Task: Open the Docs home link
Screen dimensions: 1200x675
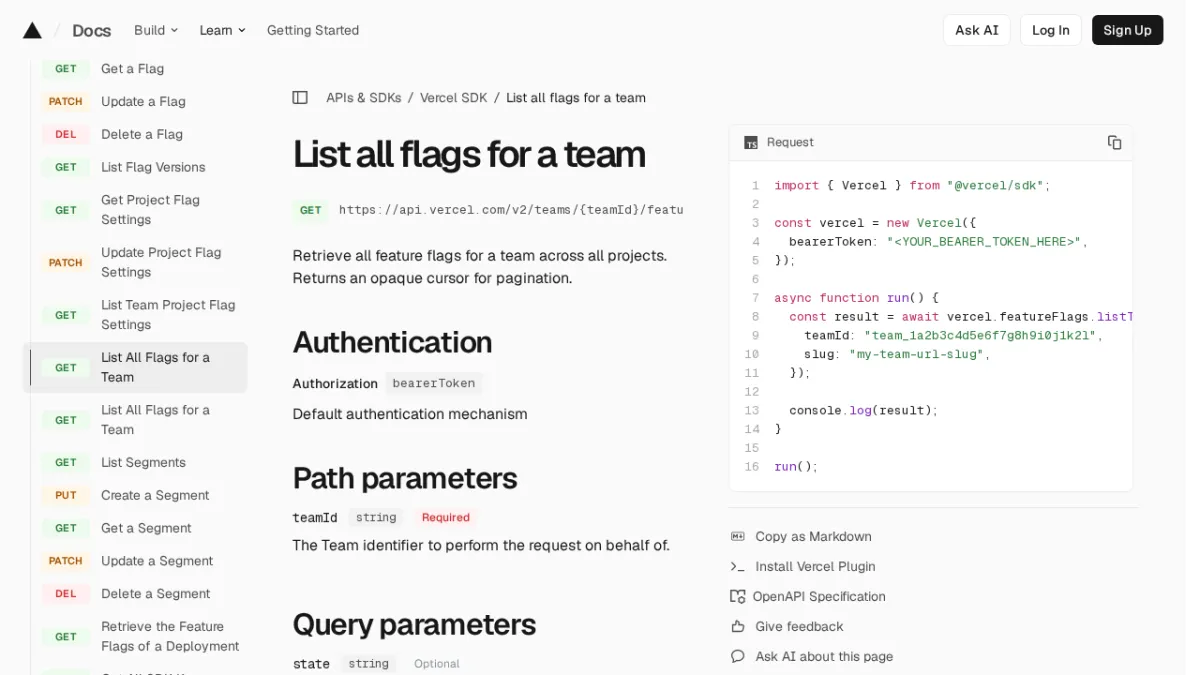Action: (x=91, y=30)
